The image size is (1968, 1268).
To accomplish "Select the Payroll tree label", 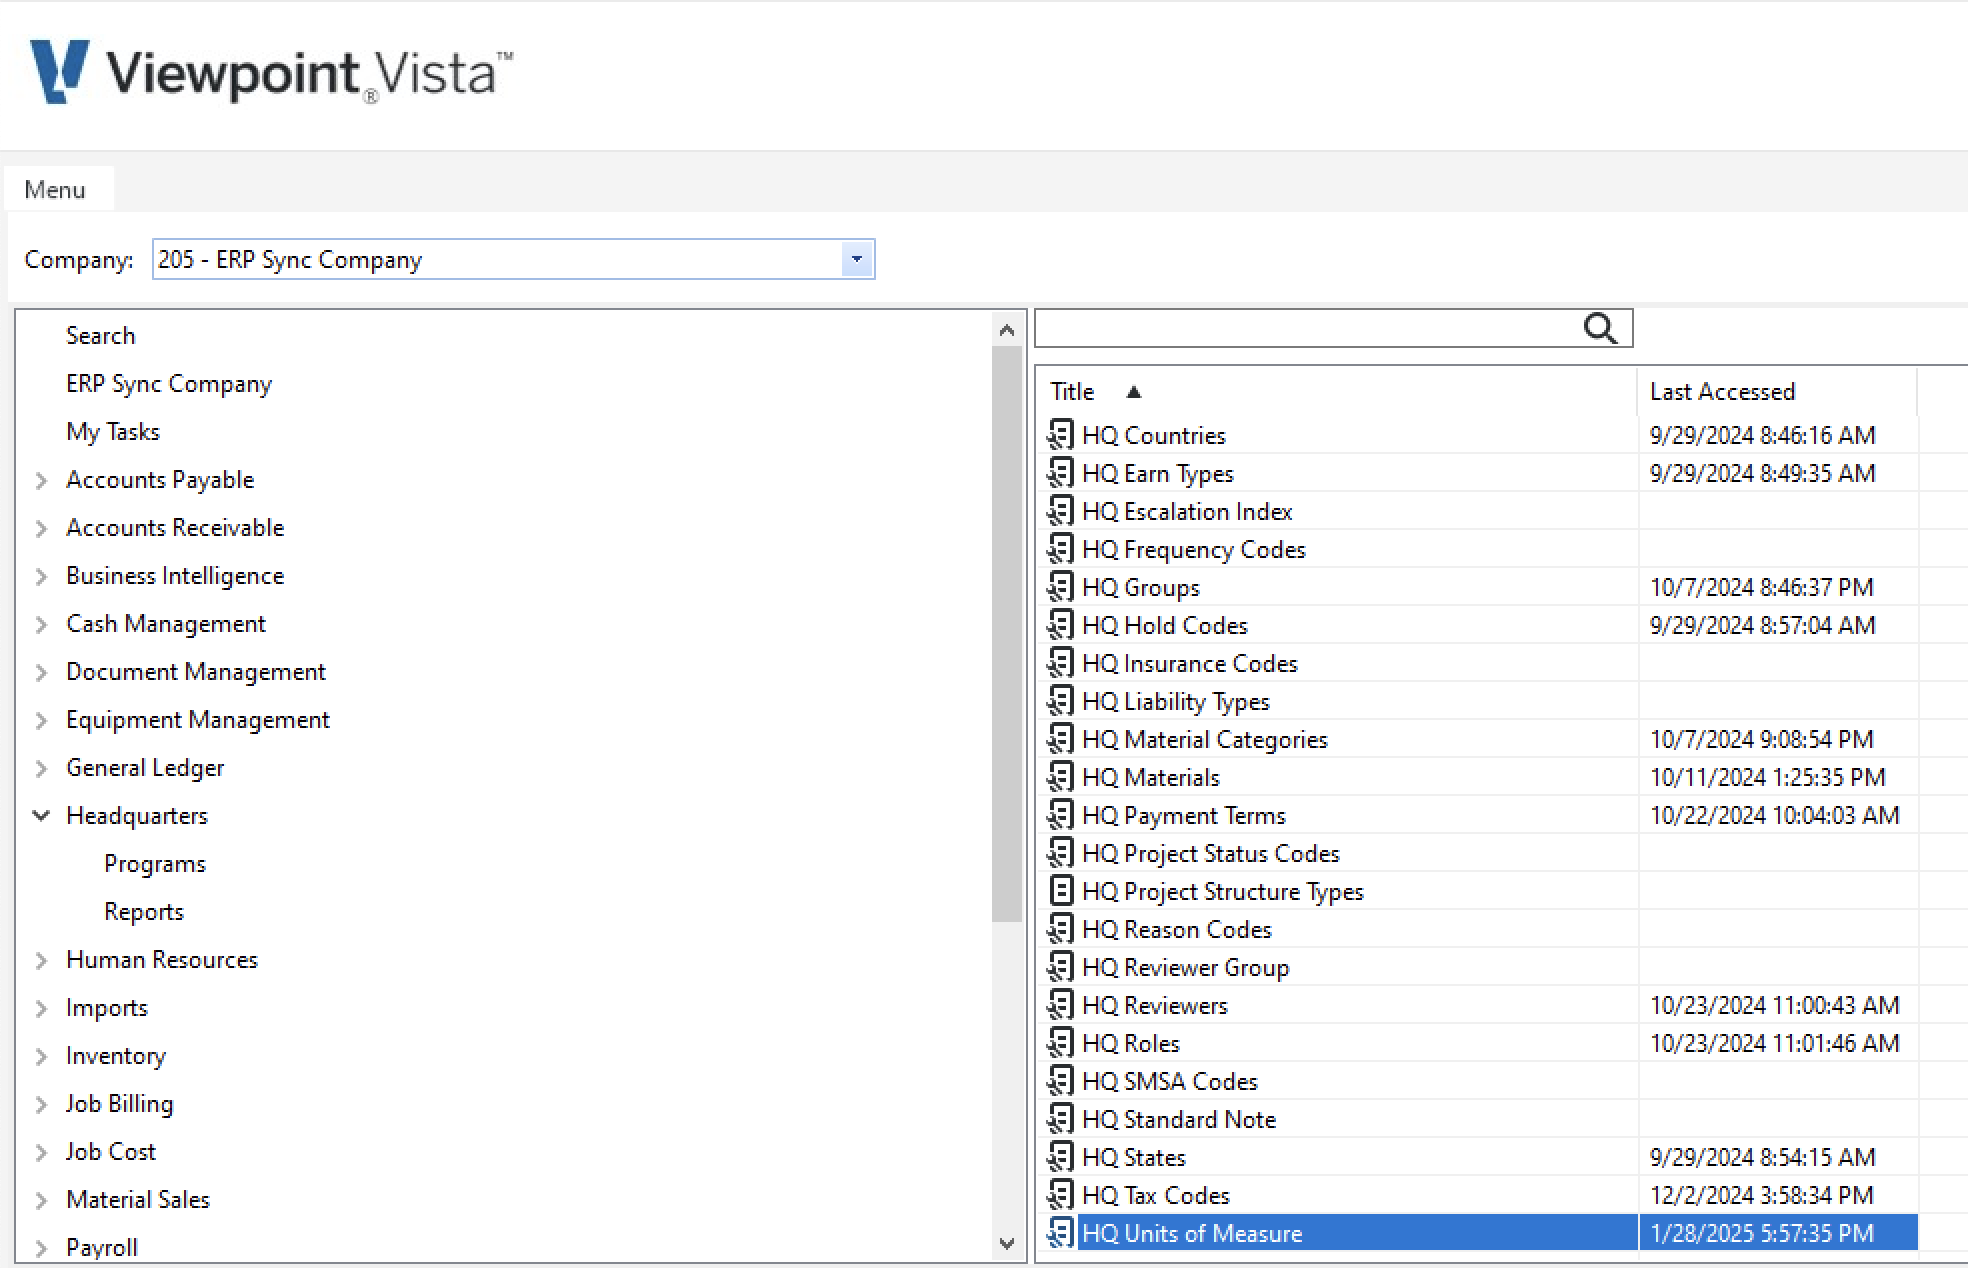I will pyautogui.click(x=102, y=1248).
